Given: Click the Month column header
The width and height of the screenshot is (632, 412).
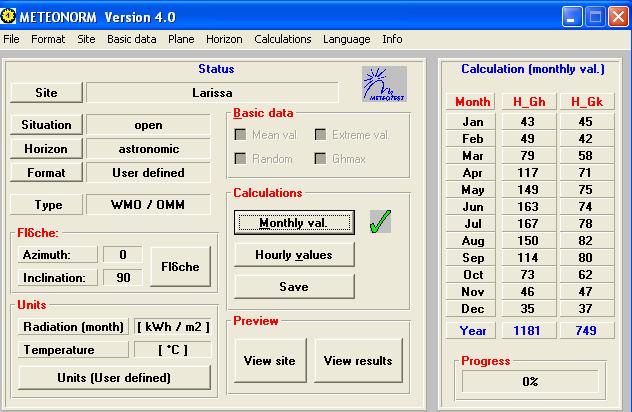Looking at the screenshot, I should [x=472, y=102].
